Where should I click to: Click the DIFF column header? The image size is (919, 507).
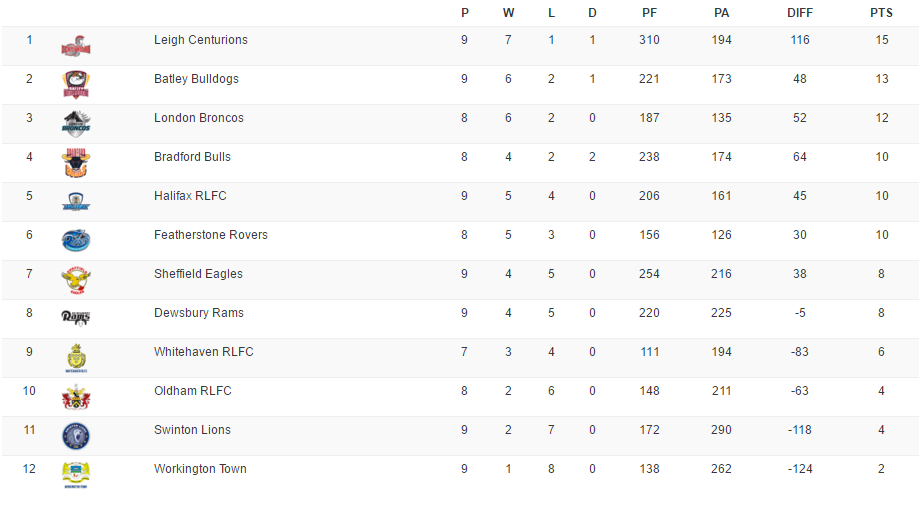point(799,13)
